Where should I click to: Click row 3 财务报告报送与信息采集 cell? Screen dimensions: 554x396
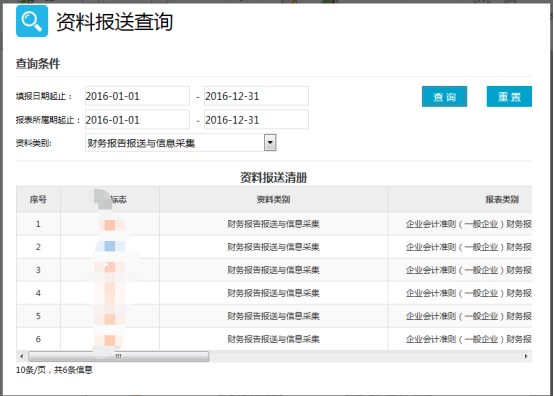(273, 270)
